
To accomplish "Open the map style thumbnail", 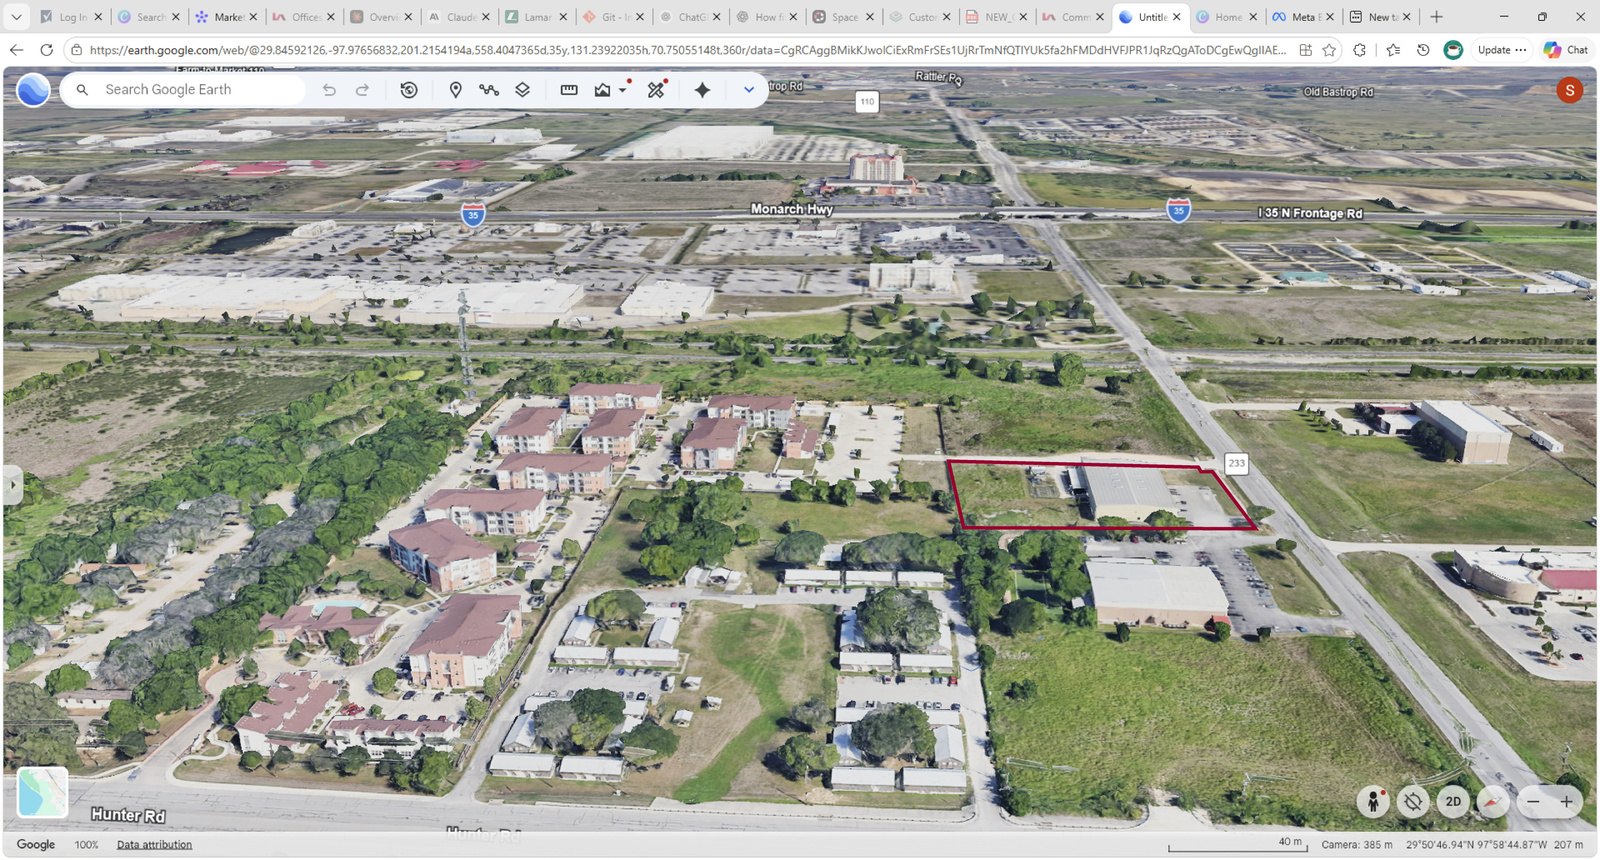I will (x=43, y=792).
